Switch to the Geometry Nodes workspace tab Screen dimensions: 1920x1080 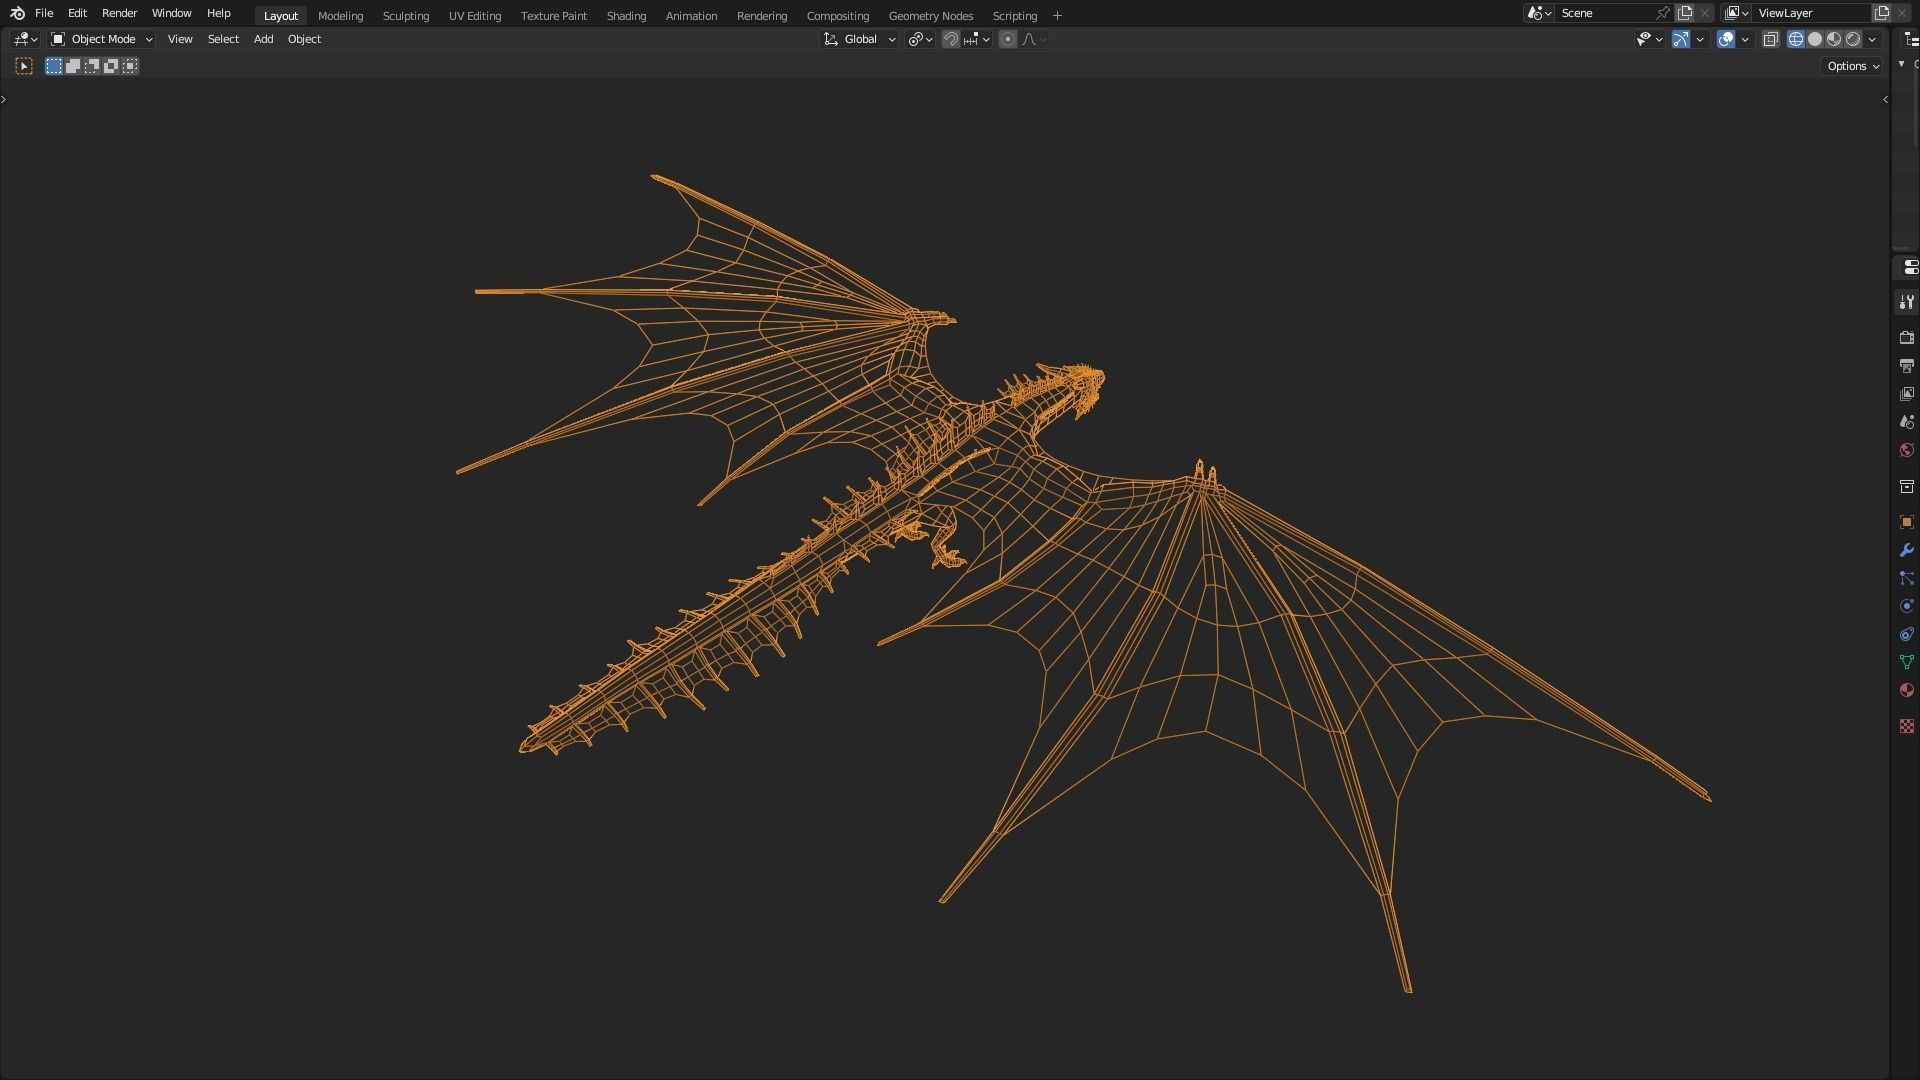click(930, 16)
